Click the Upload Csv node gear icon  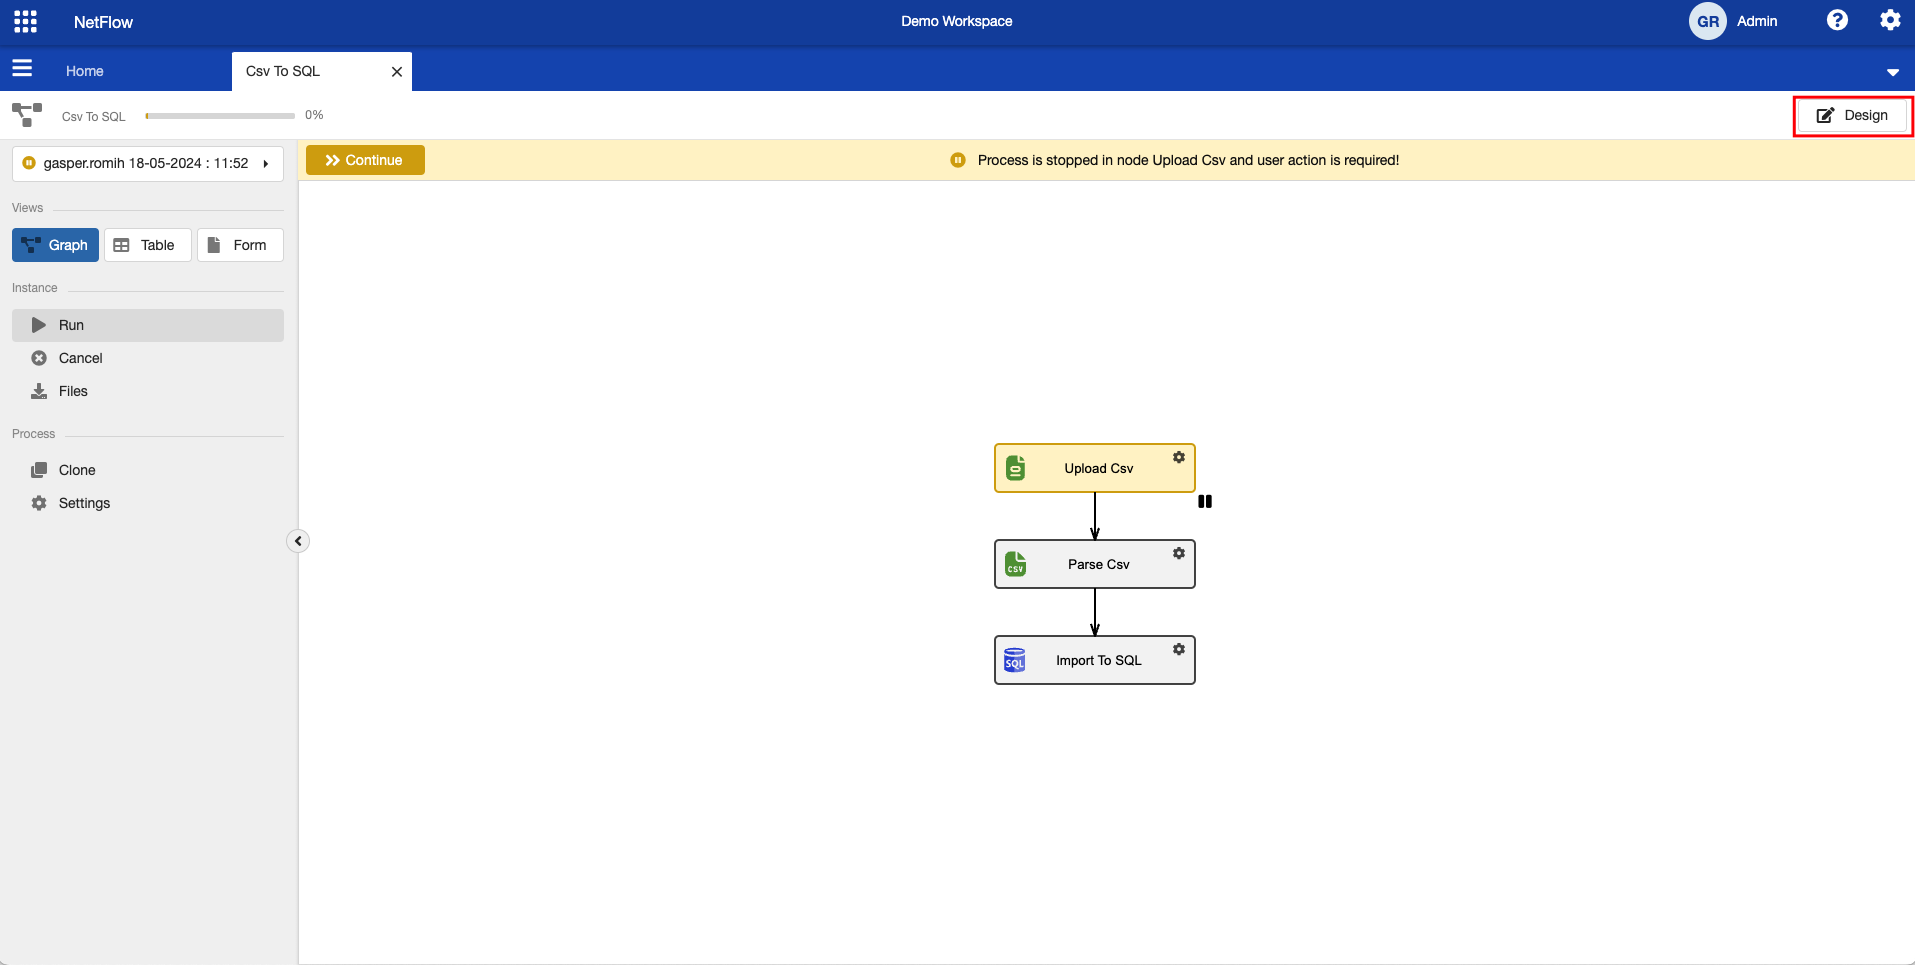coord(1179,457)
